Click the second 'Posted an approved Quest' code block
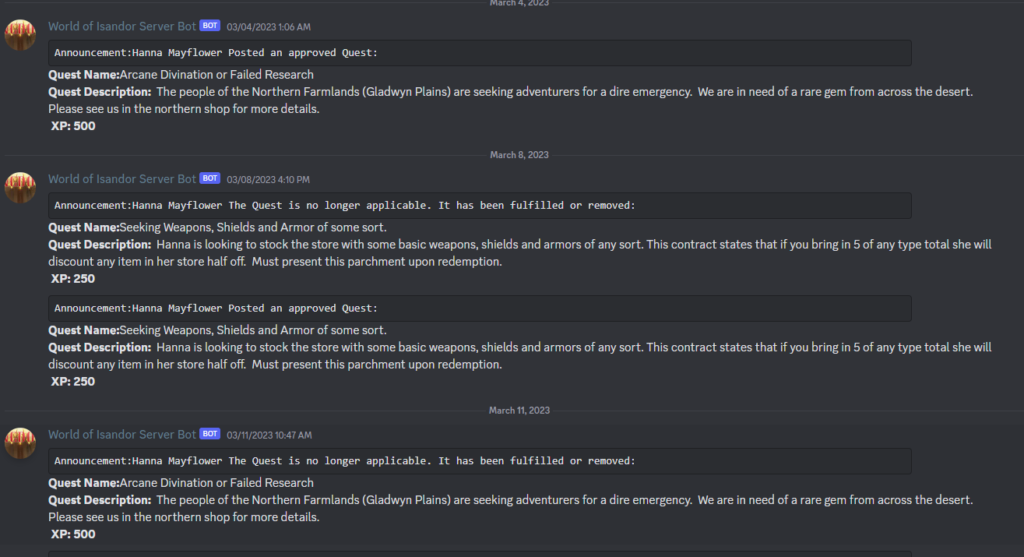The image size is (1024, 557). (480, 309)
